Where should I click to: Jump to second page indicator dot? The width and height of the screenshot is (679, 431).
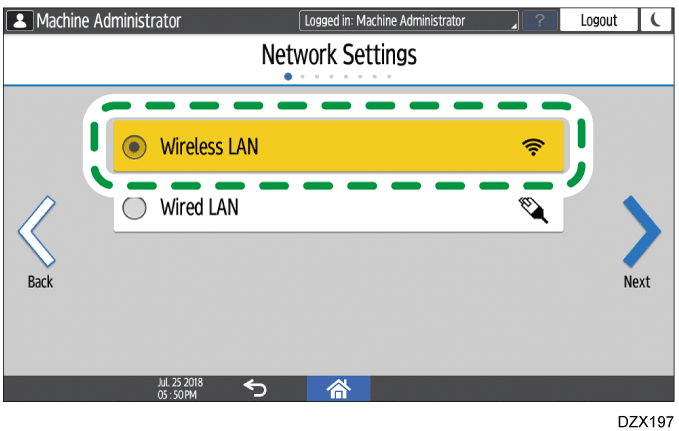[302, 77]
